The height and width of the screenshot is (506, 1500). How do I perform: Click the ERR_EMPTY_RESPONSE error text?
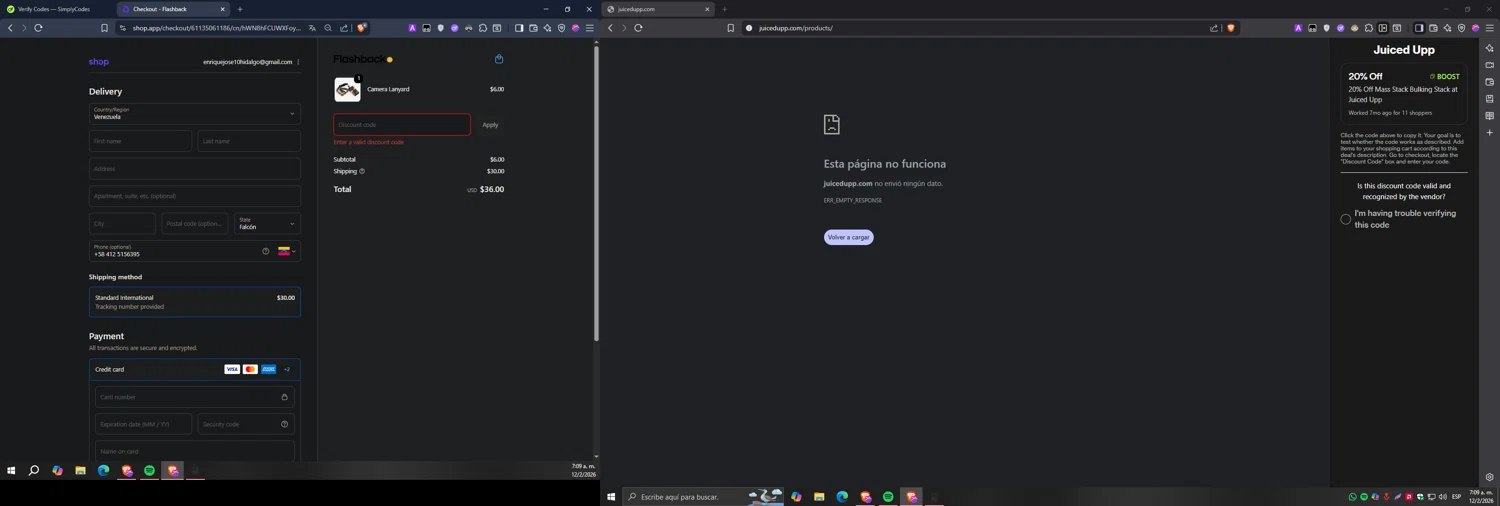click(853, 200)
